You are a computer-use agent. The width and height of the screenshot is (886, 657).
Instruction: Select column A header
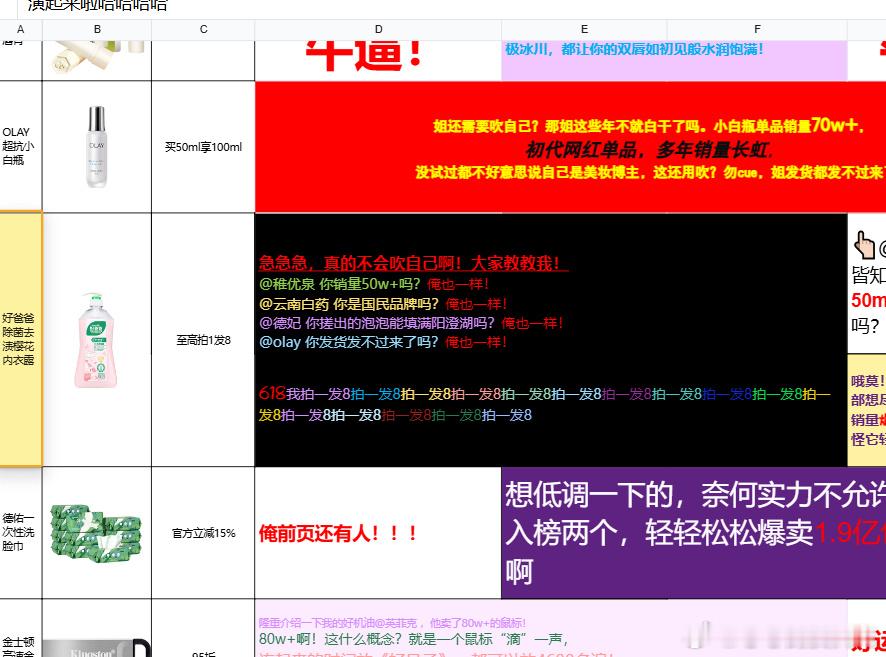(21, 29)
